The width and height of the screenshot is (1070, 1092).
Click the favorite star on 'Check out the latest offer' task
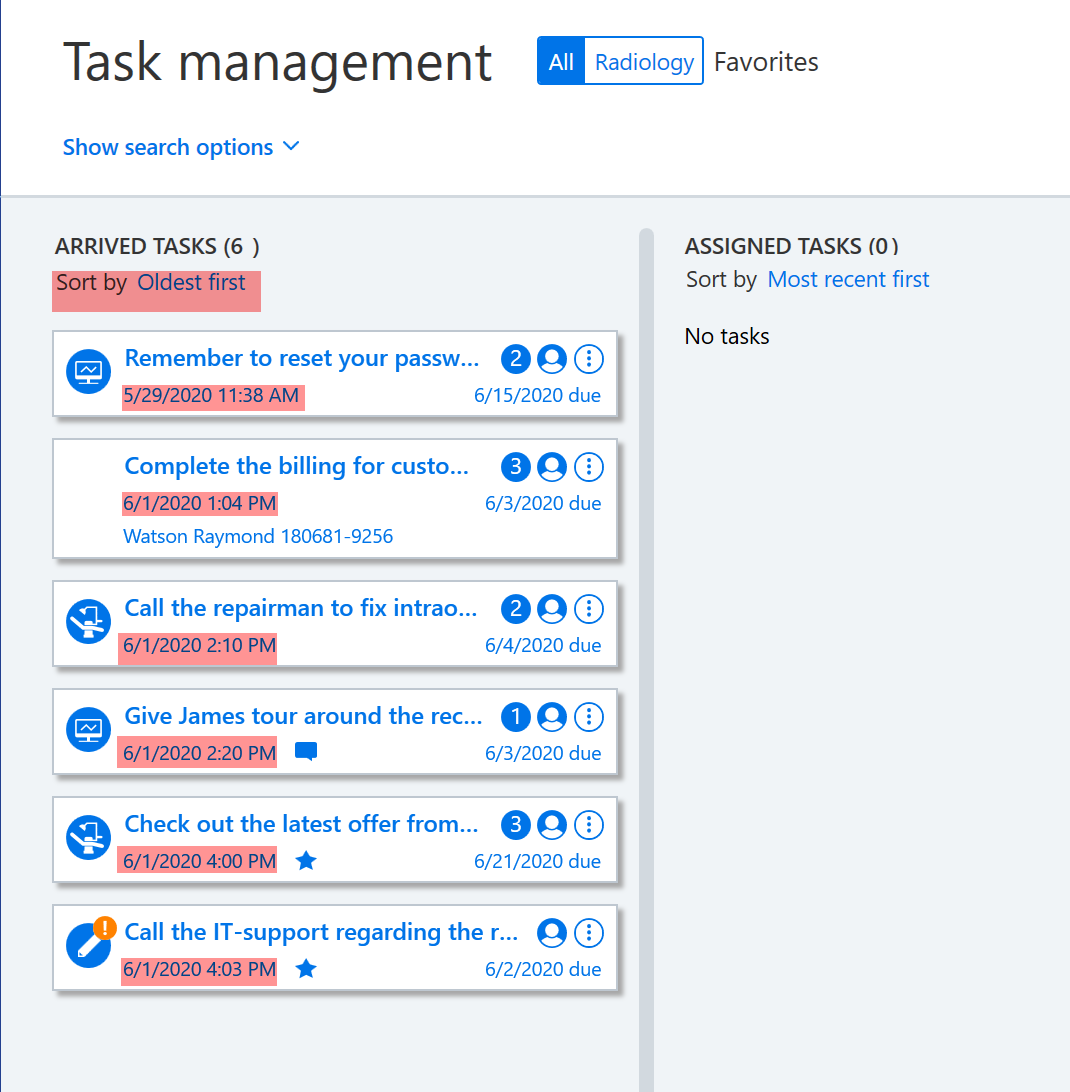(306, 861)
